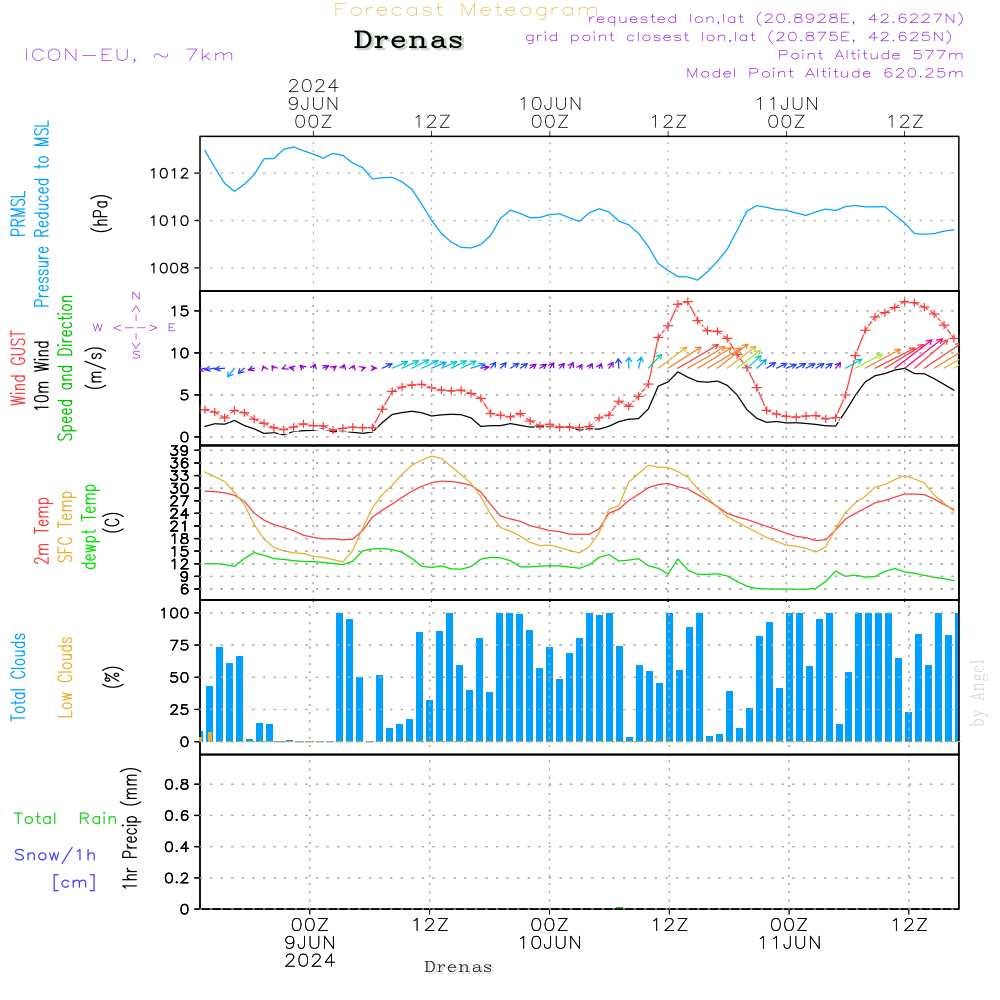Select the "11JUN" date label on the top axis
The height and width of the screenshot is (1000, 1000).
[787, 103]
